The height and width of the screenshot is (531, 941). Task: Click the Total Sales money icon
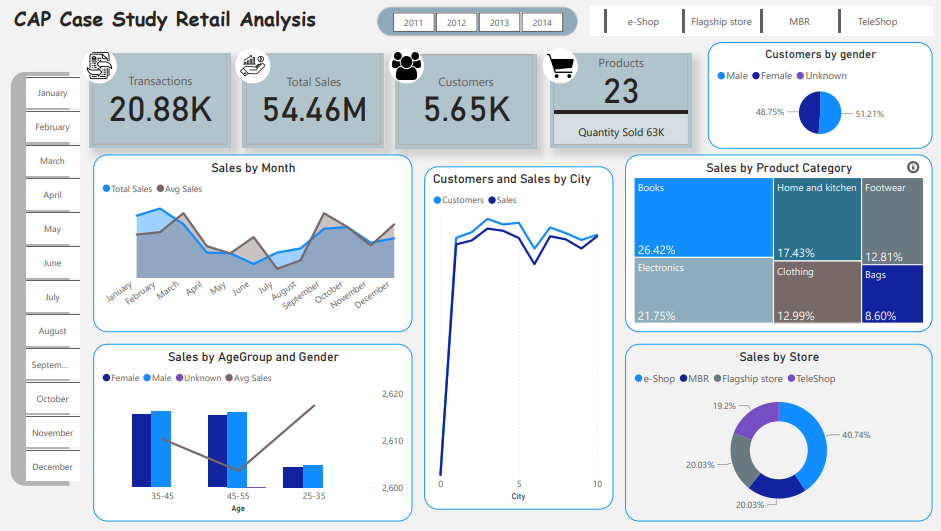(252, 65)
